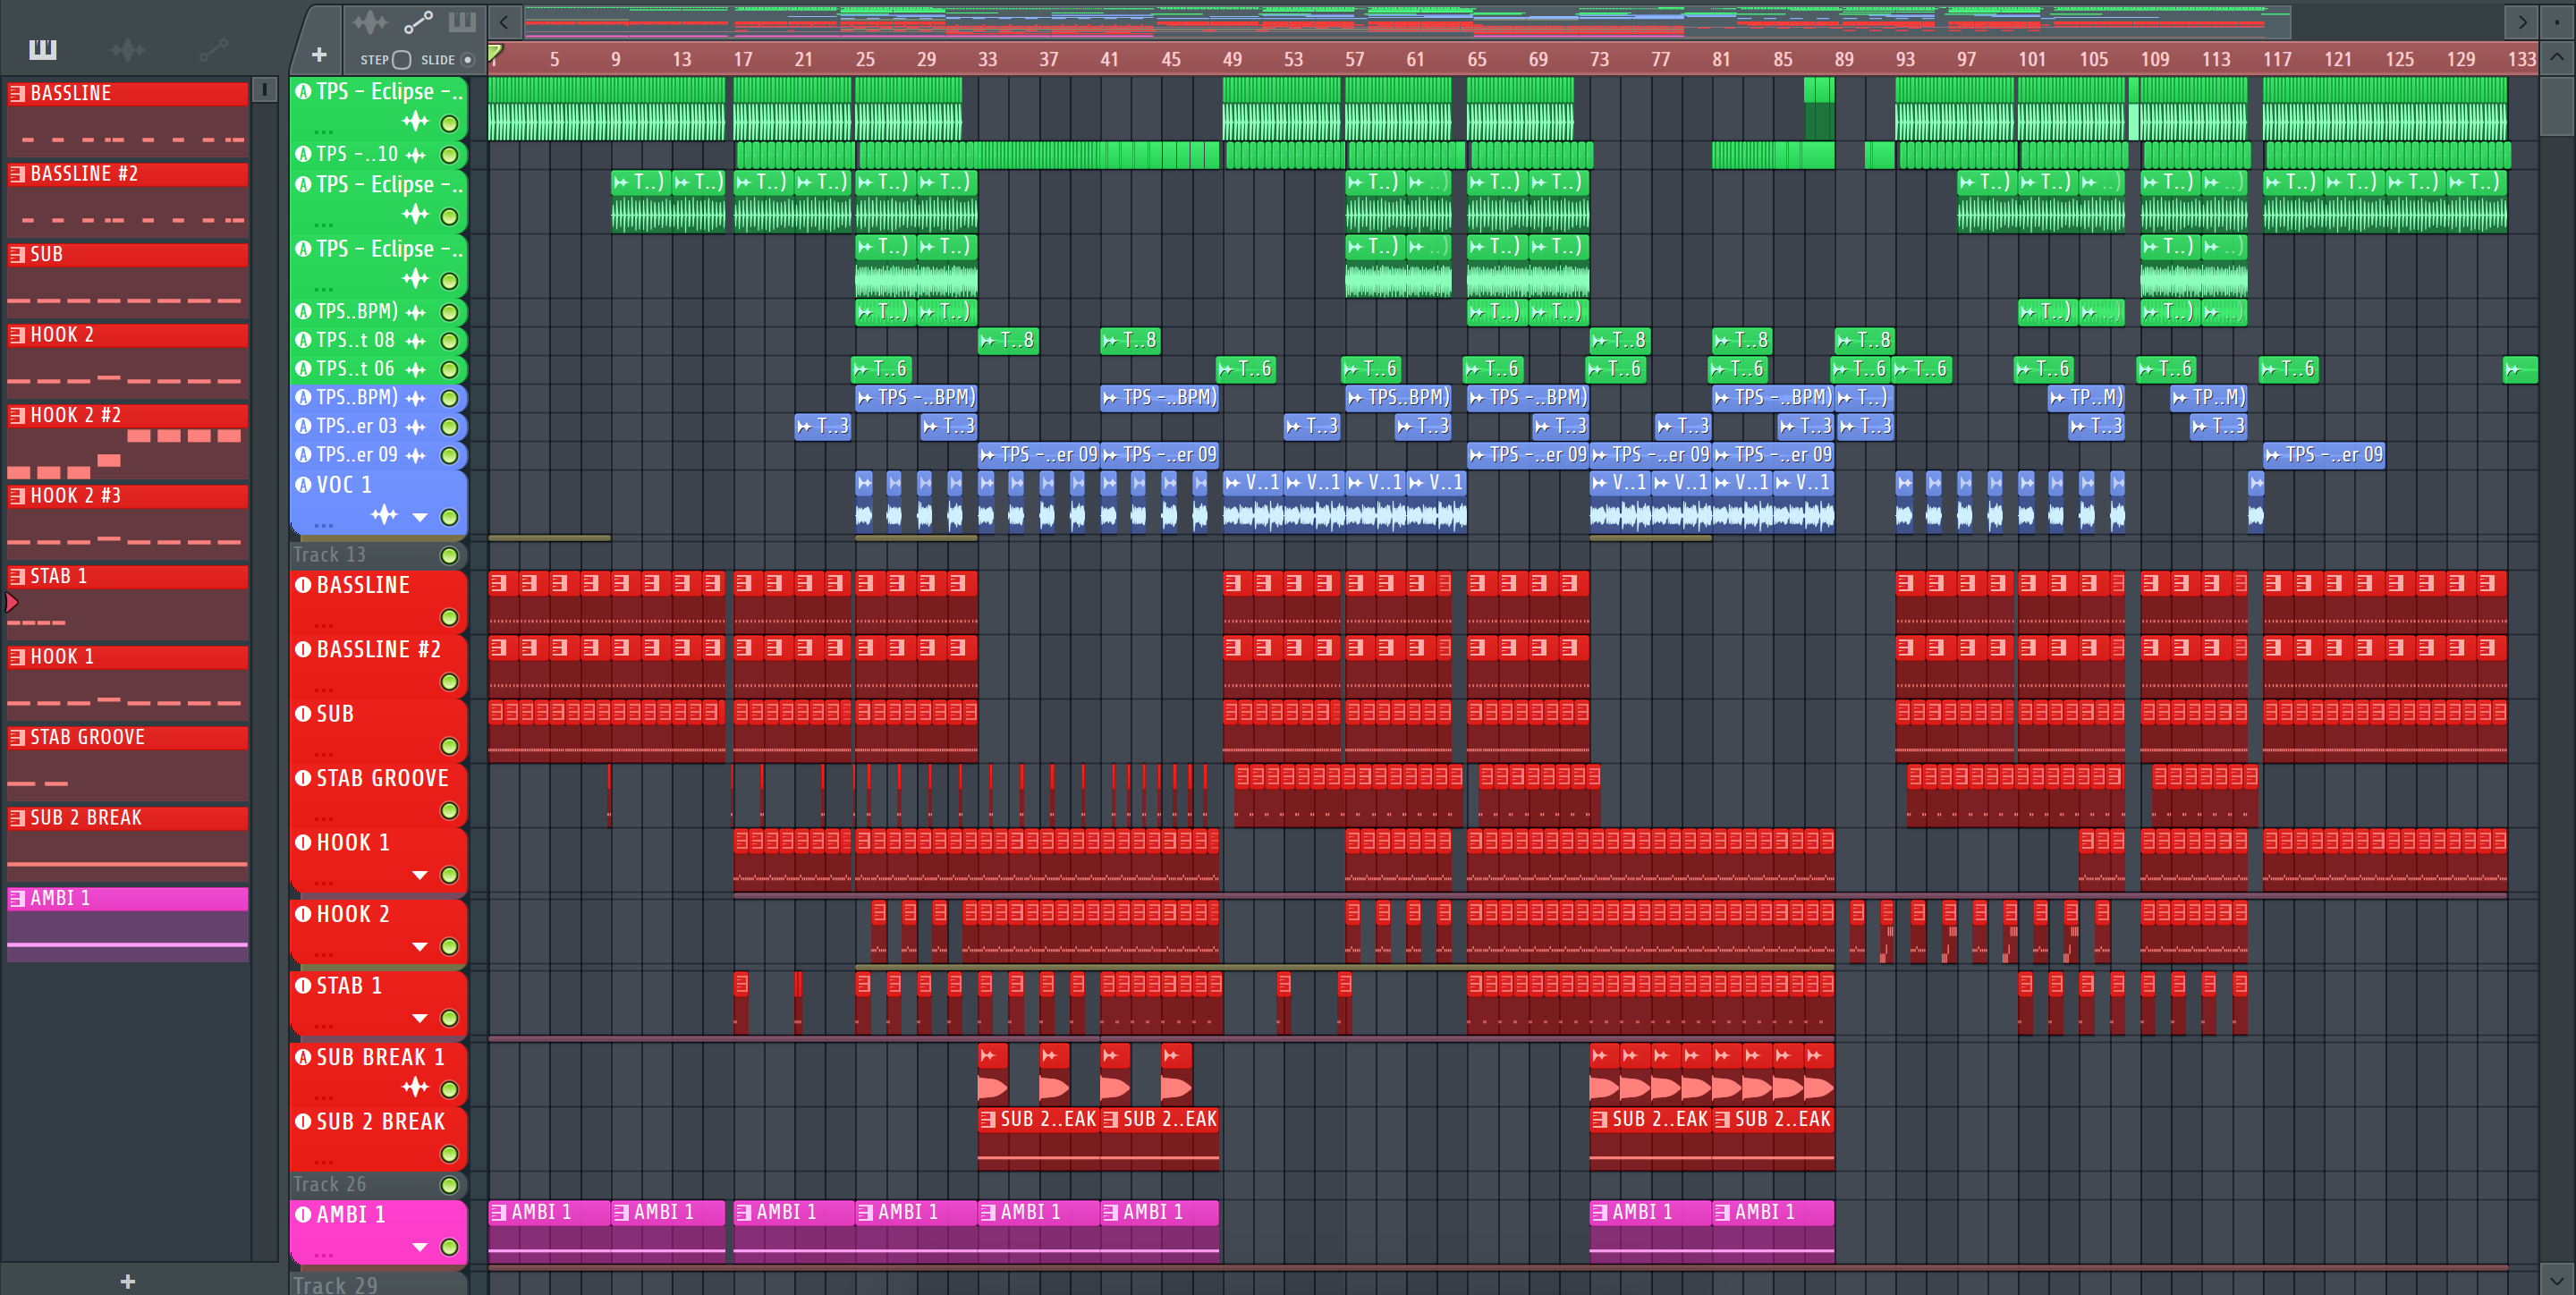The height and width of the screenshot is (1295, 2576).
Task: Click the picker panel collapse handle button
Action: click(x=265, y=90)
